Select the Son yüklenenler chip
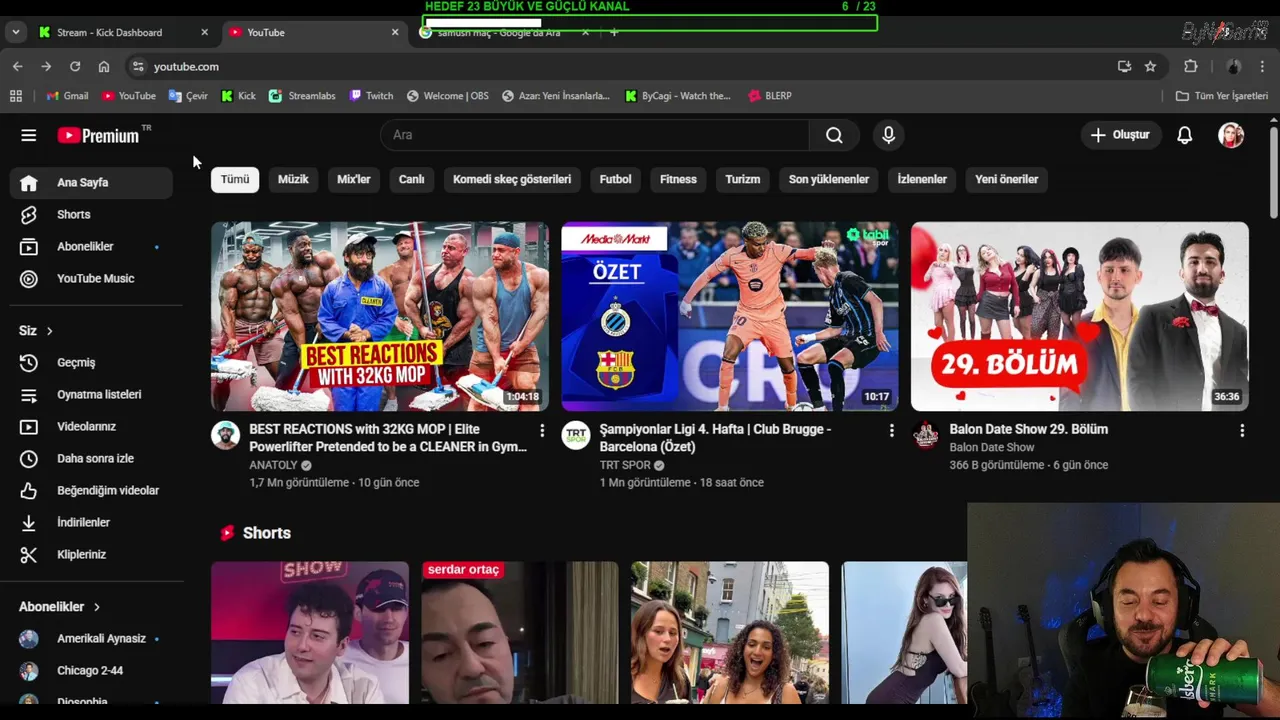 point(829,180)
